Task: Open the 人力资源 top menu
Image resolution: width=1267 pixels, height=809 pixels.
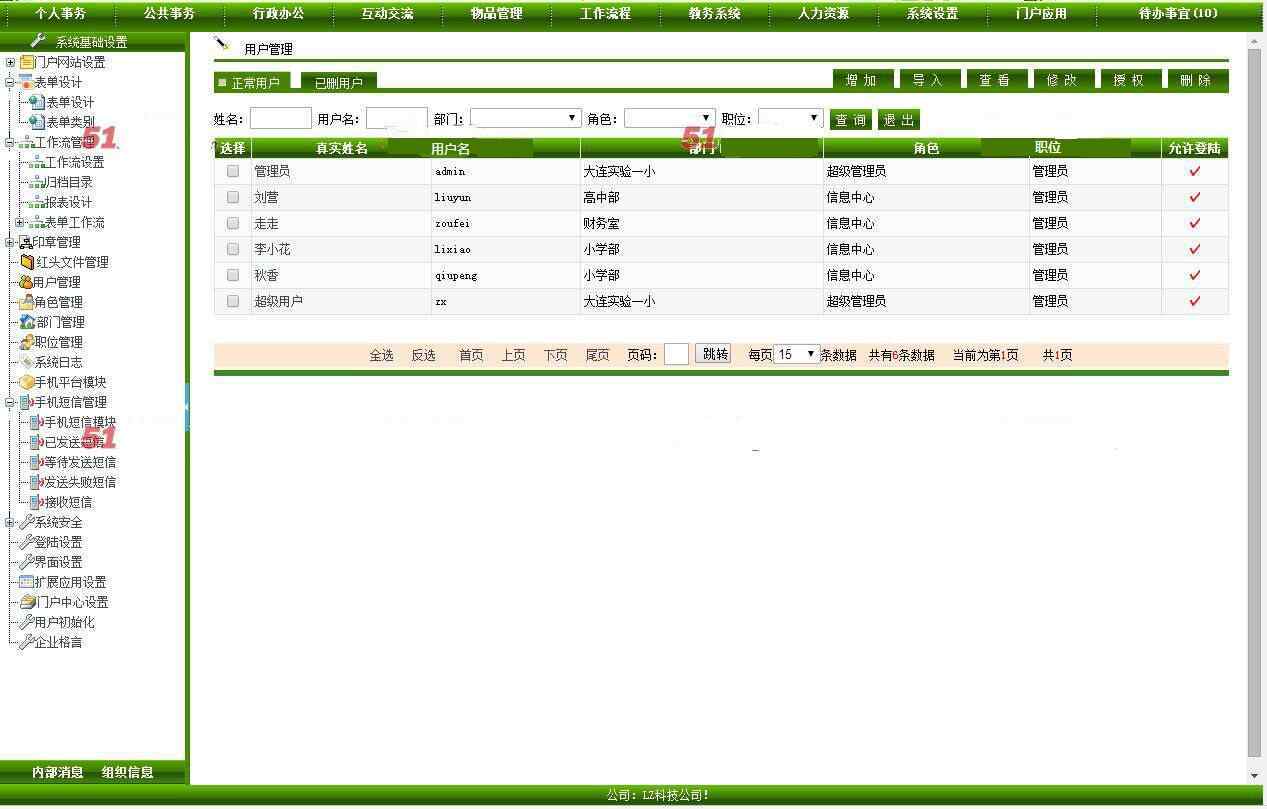Action: tap(823, 14)
